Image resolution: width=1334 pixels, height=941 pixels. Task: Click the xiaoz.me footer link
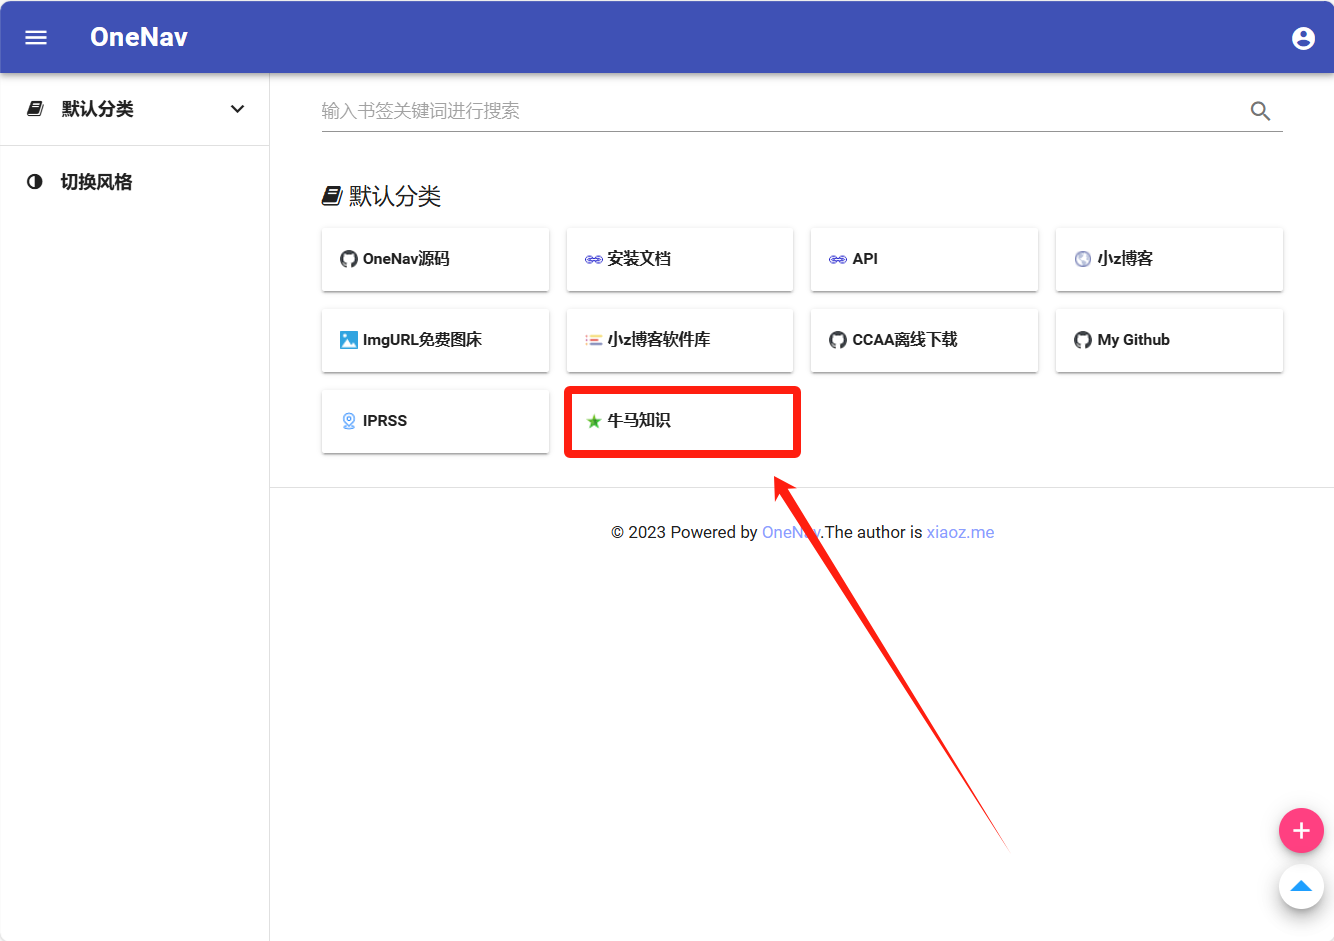(960, 532)
